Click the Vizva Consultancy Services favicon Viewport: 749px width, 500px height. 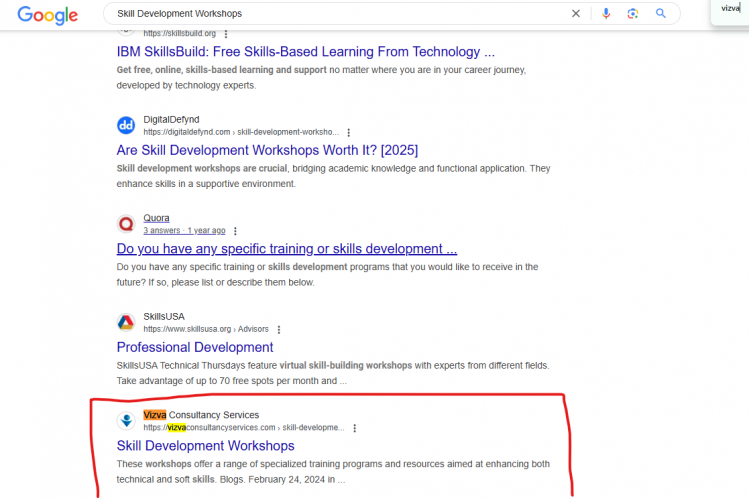126,421
